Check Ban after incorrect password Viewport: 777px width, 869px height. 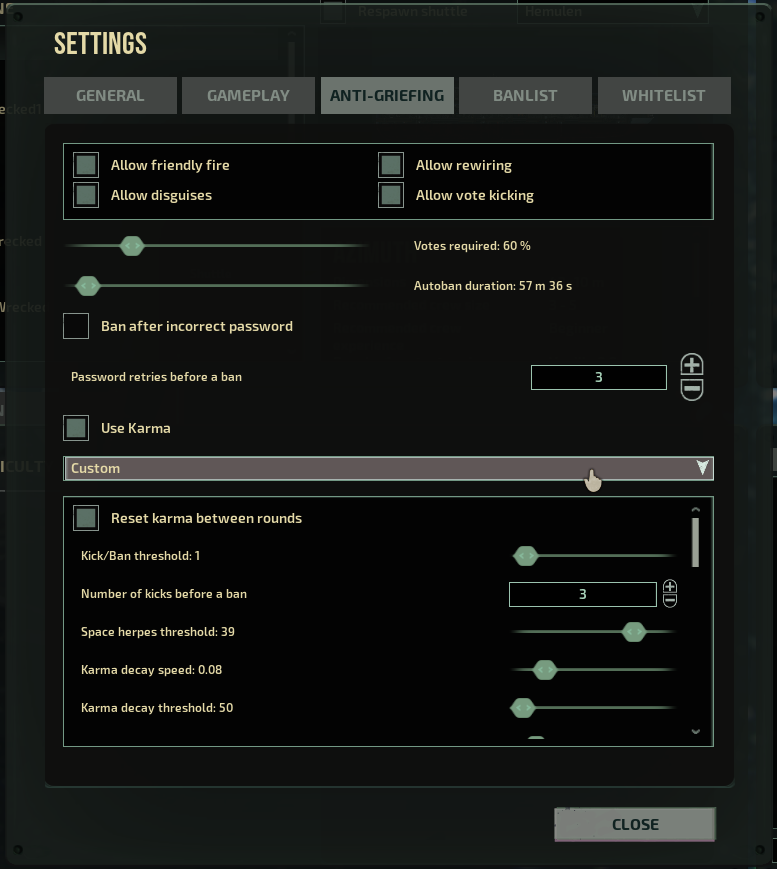(77, 326)
